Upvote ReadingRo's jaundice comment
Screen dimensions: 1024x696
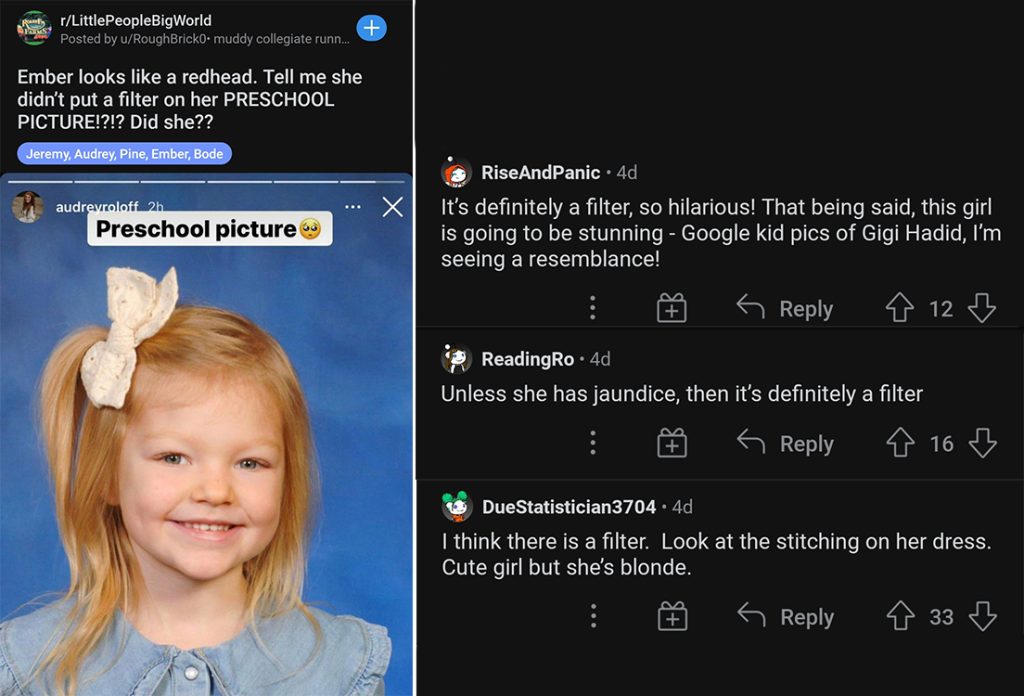(900, 443)
